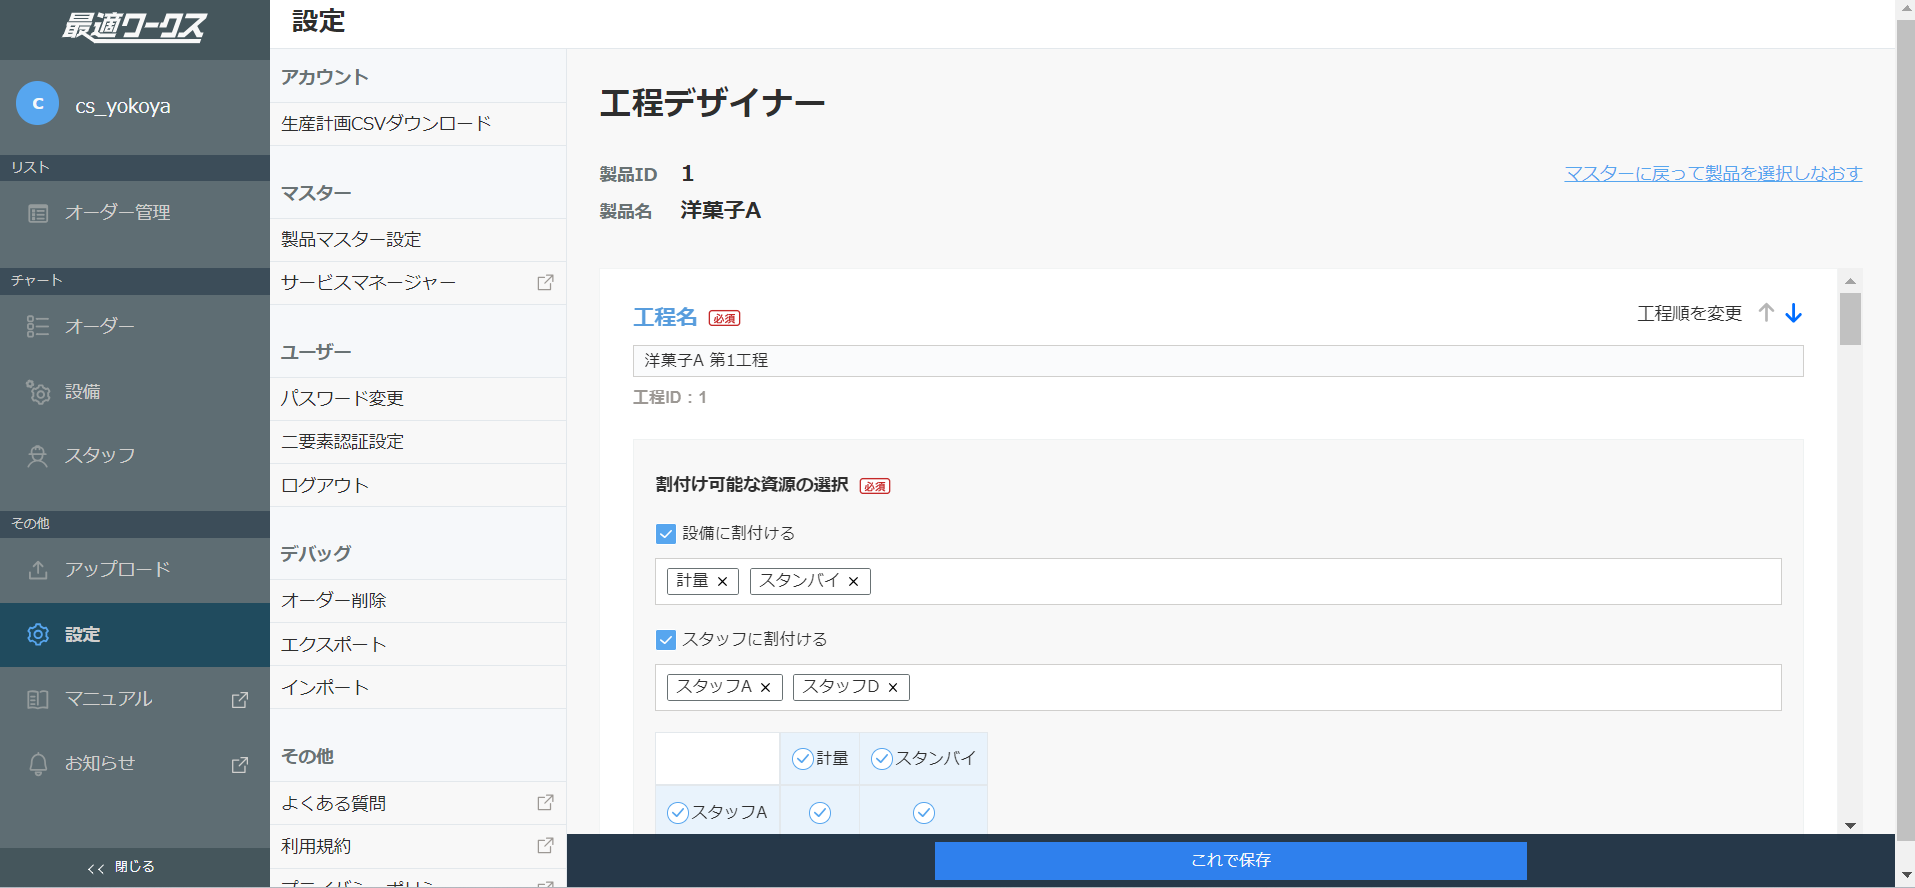The image size is (1915, 888).
Task: Toggle スタッフに割付ける checkbox
Action: pyautogui.click(x=666, y=640)
